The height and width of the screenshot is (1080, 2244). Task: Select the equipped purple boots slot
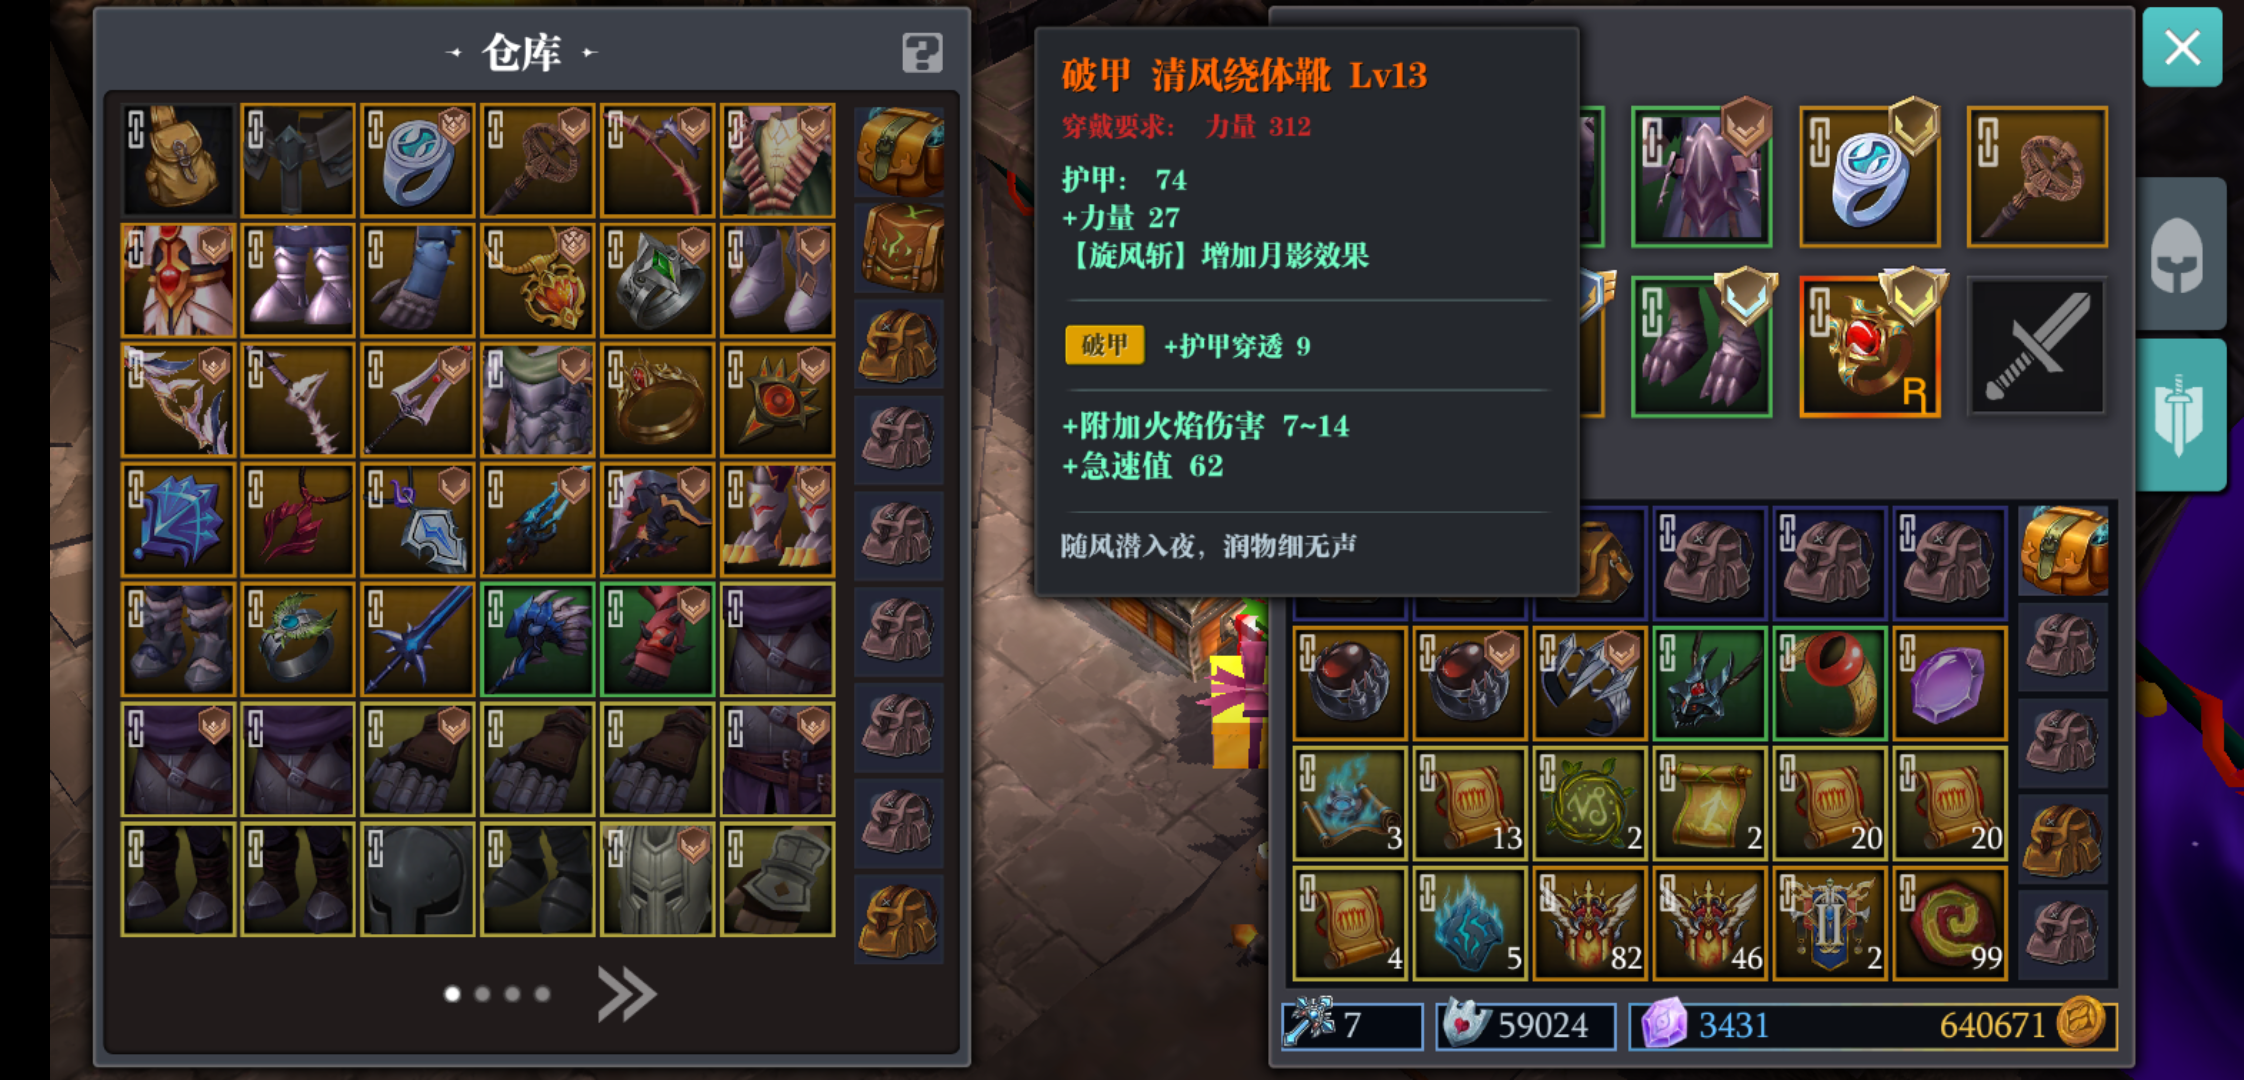(x=1701, y=346)
